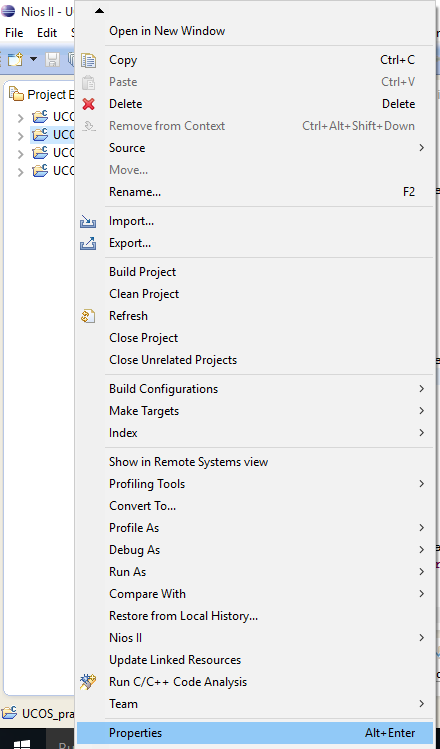The height and width of the screenshot is (749, 440).
Task: Click the Refresh icon
Action: (x=88, y=316)
